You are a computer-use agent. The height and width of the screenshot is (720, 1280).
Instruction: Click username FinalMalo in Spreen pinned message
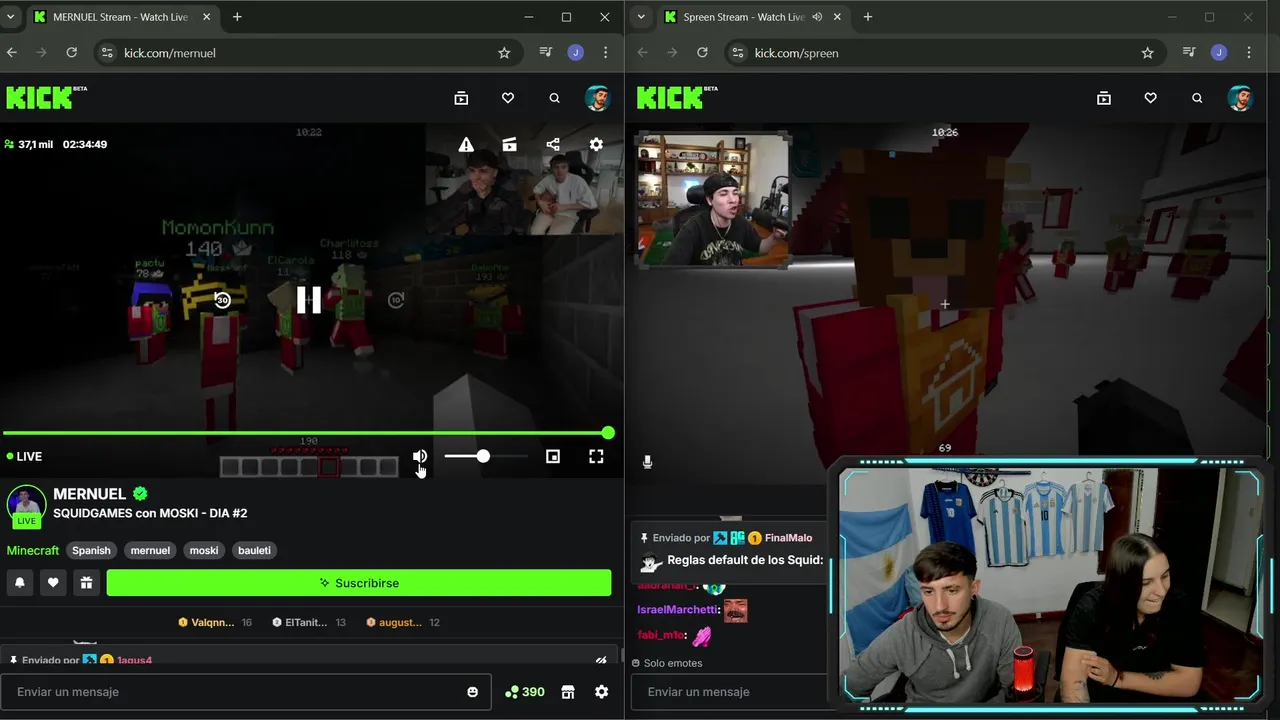pyautogui.click(x=788, y=538)
